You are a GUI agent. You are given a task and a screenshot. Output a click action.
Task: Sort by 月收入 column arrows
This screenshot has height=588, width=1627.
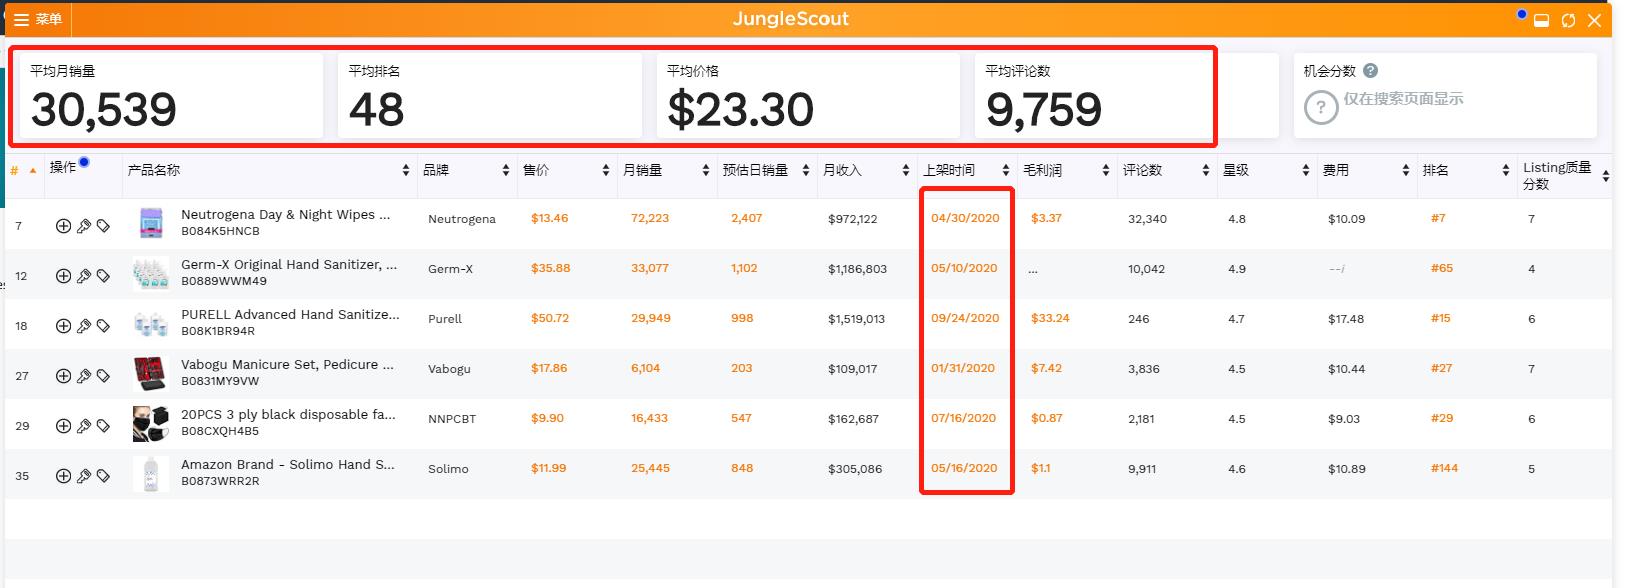(906, 170)
